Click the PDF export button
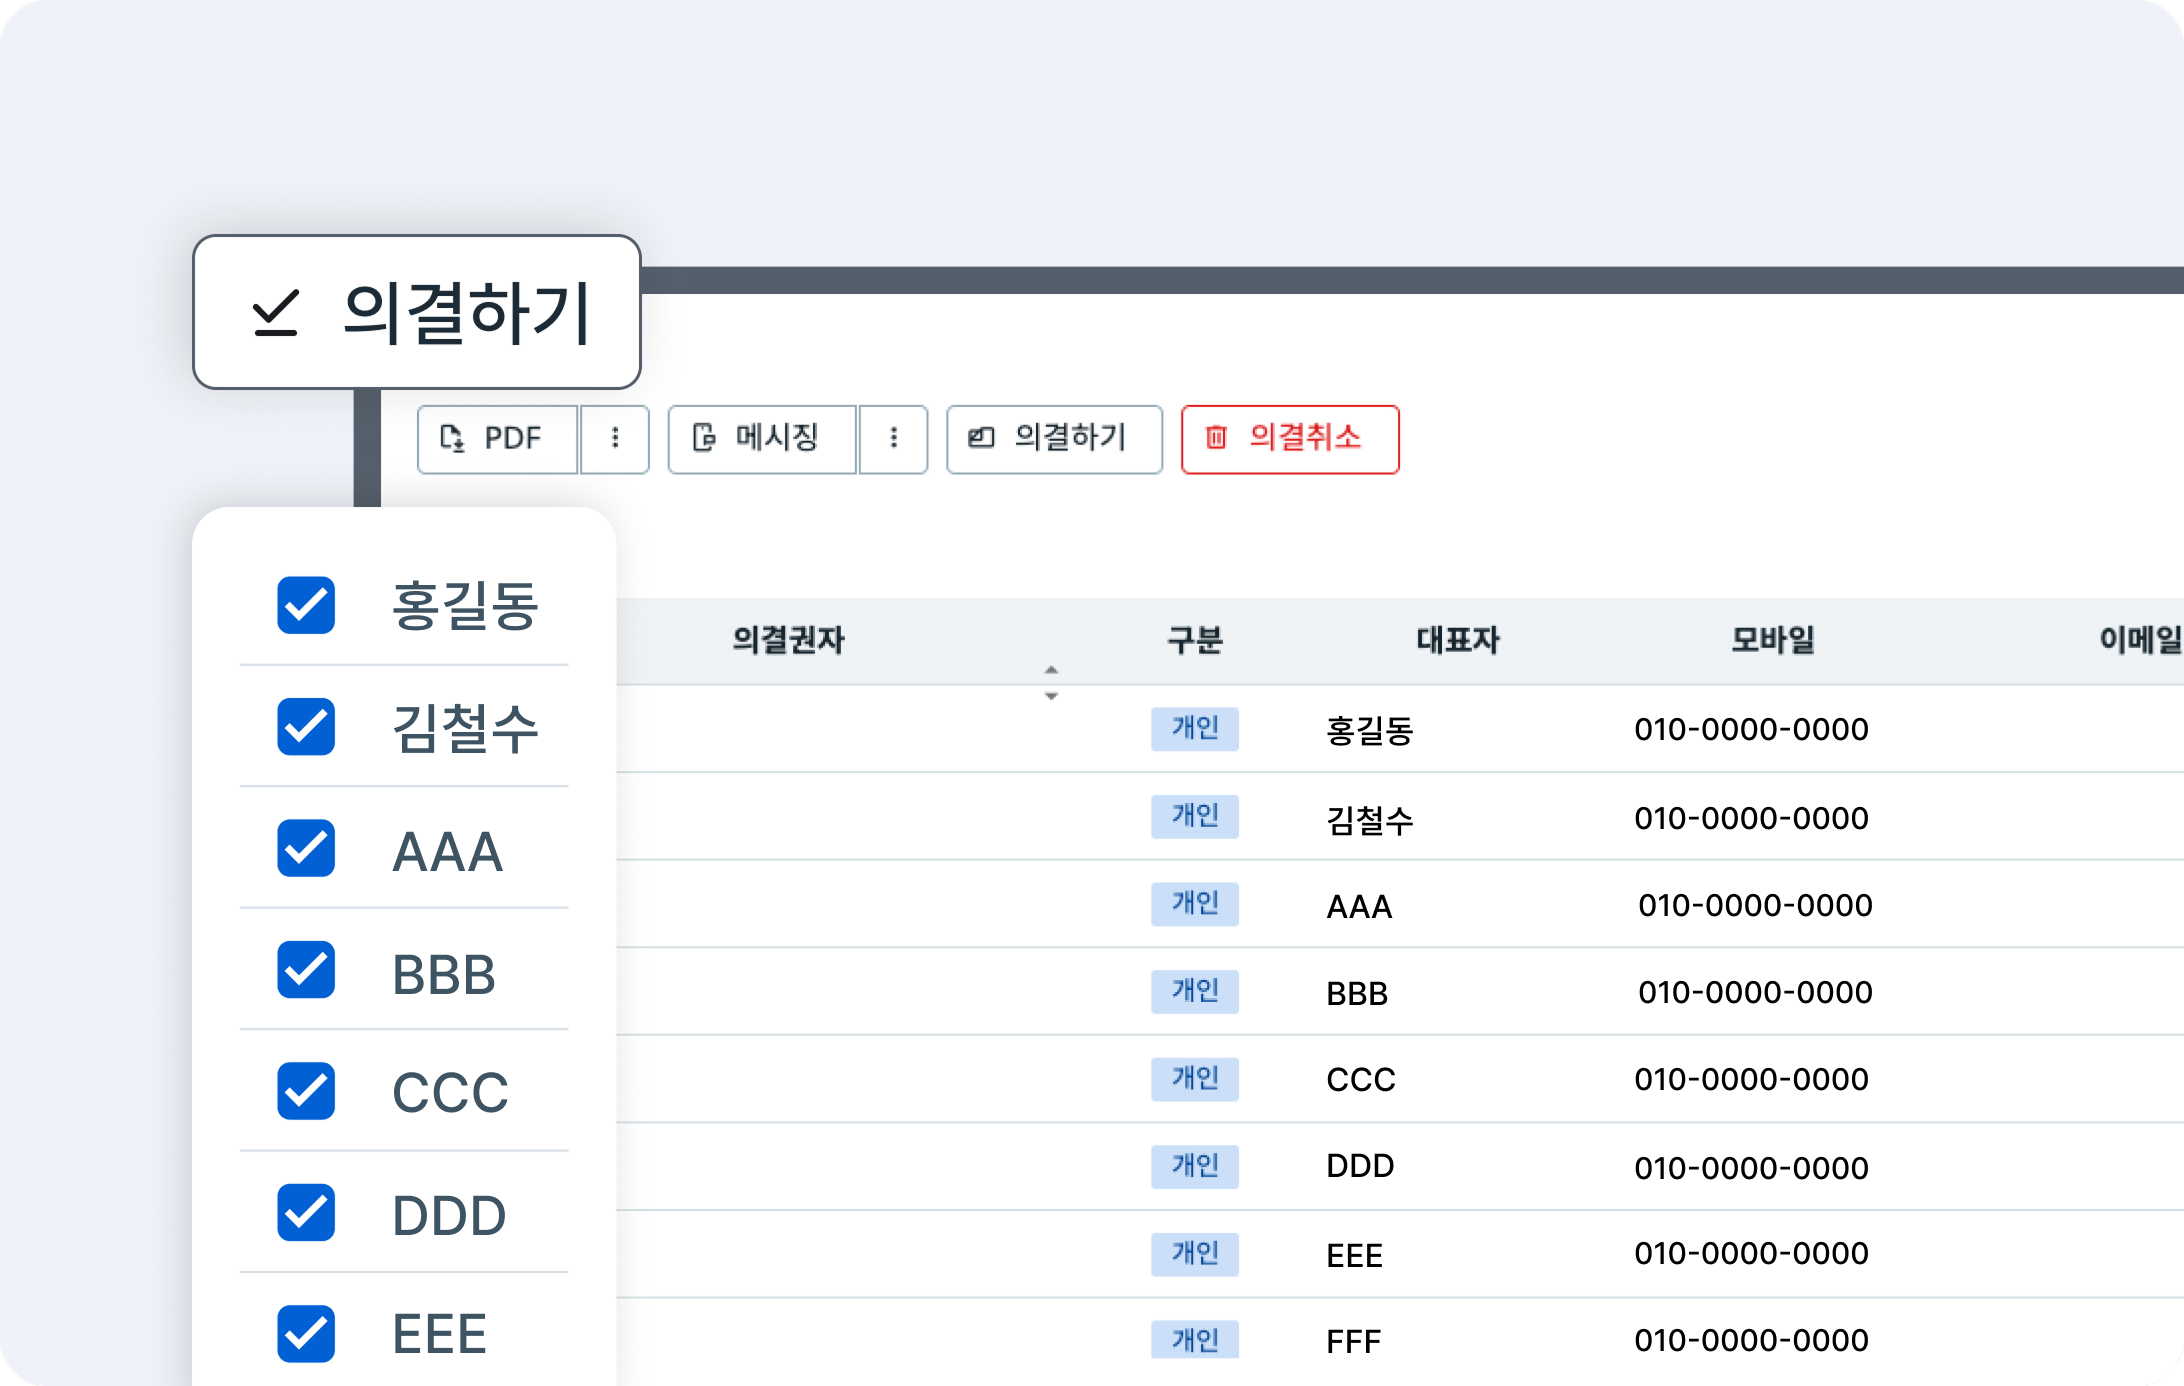The image size is (2184, 1386). 498,439
